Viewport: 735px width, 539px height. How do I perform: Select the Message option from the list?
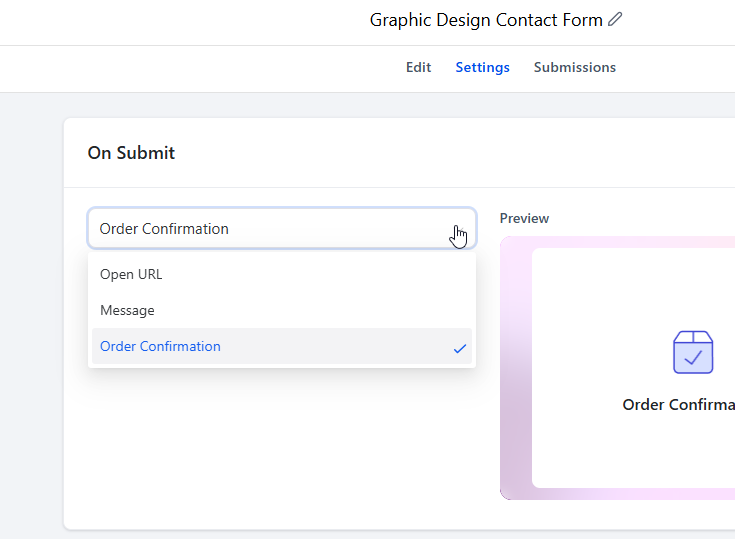pyautogui.click(x=282, y=310)
